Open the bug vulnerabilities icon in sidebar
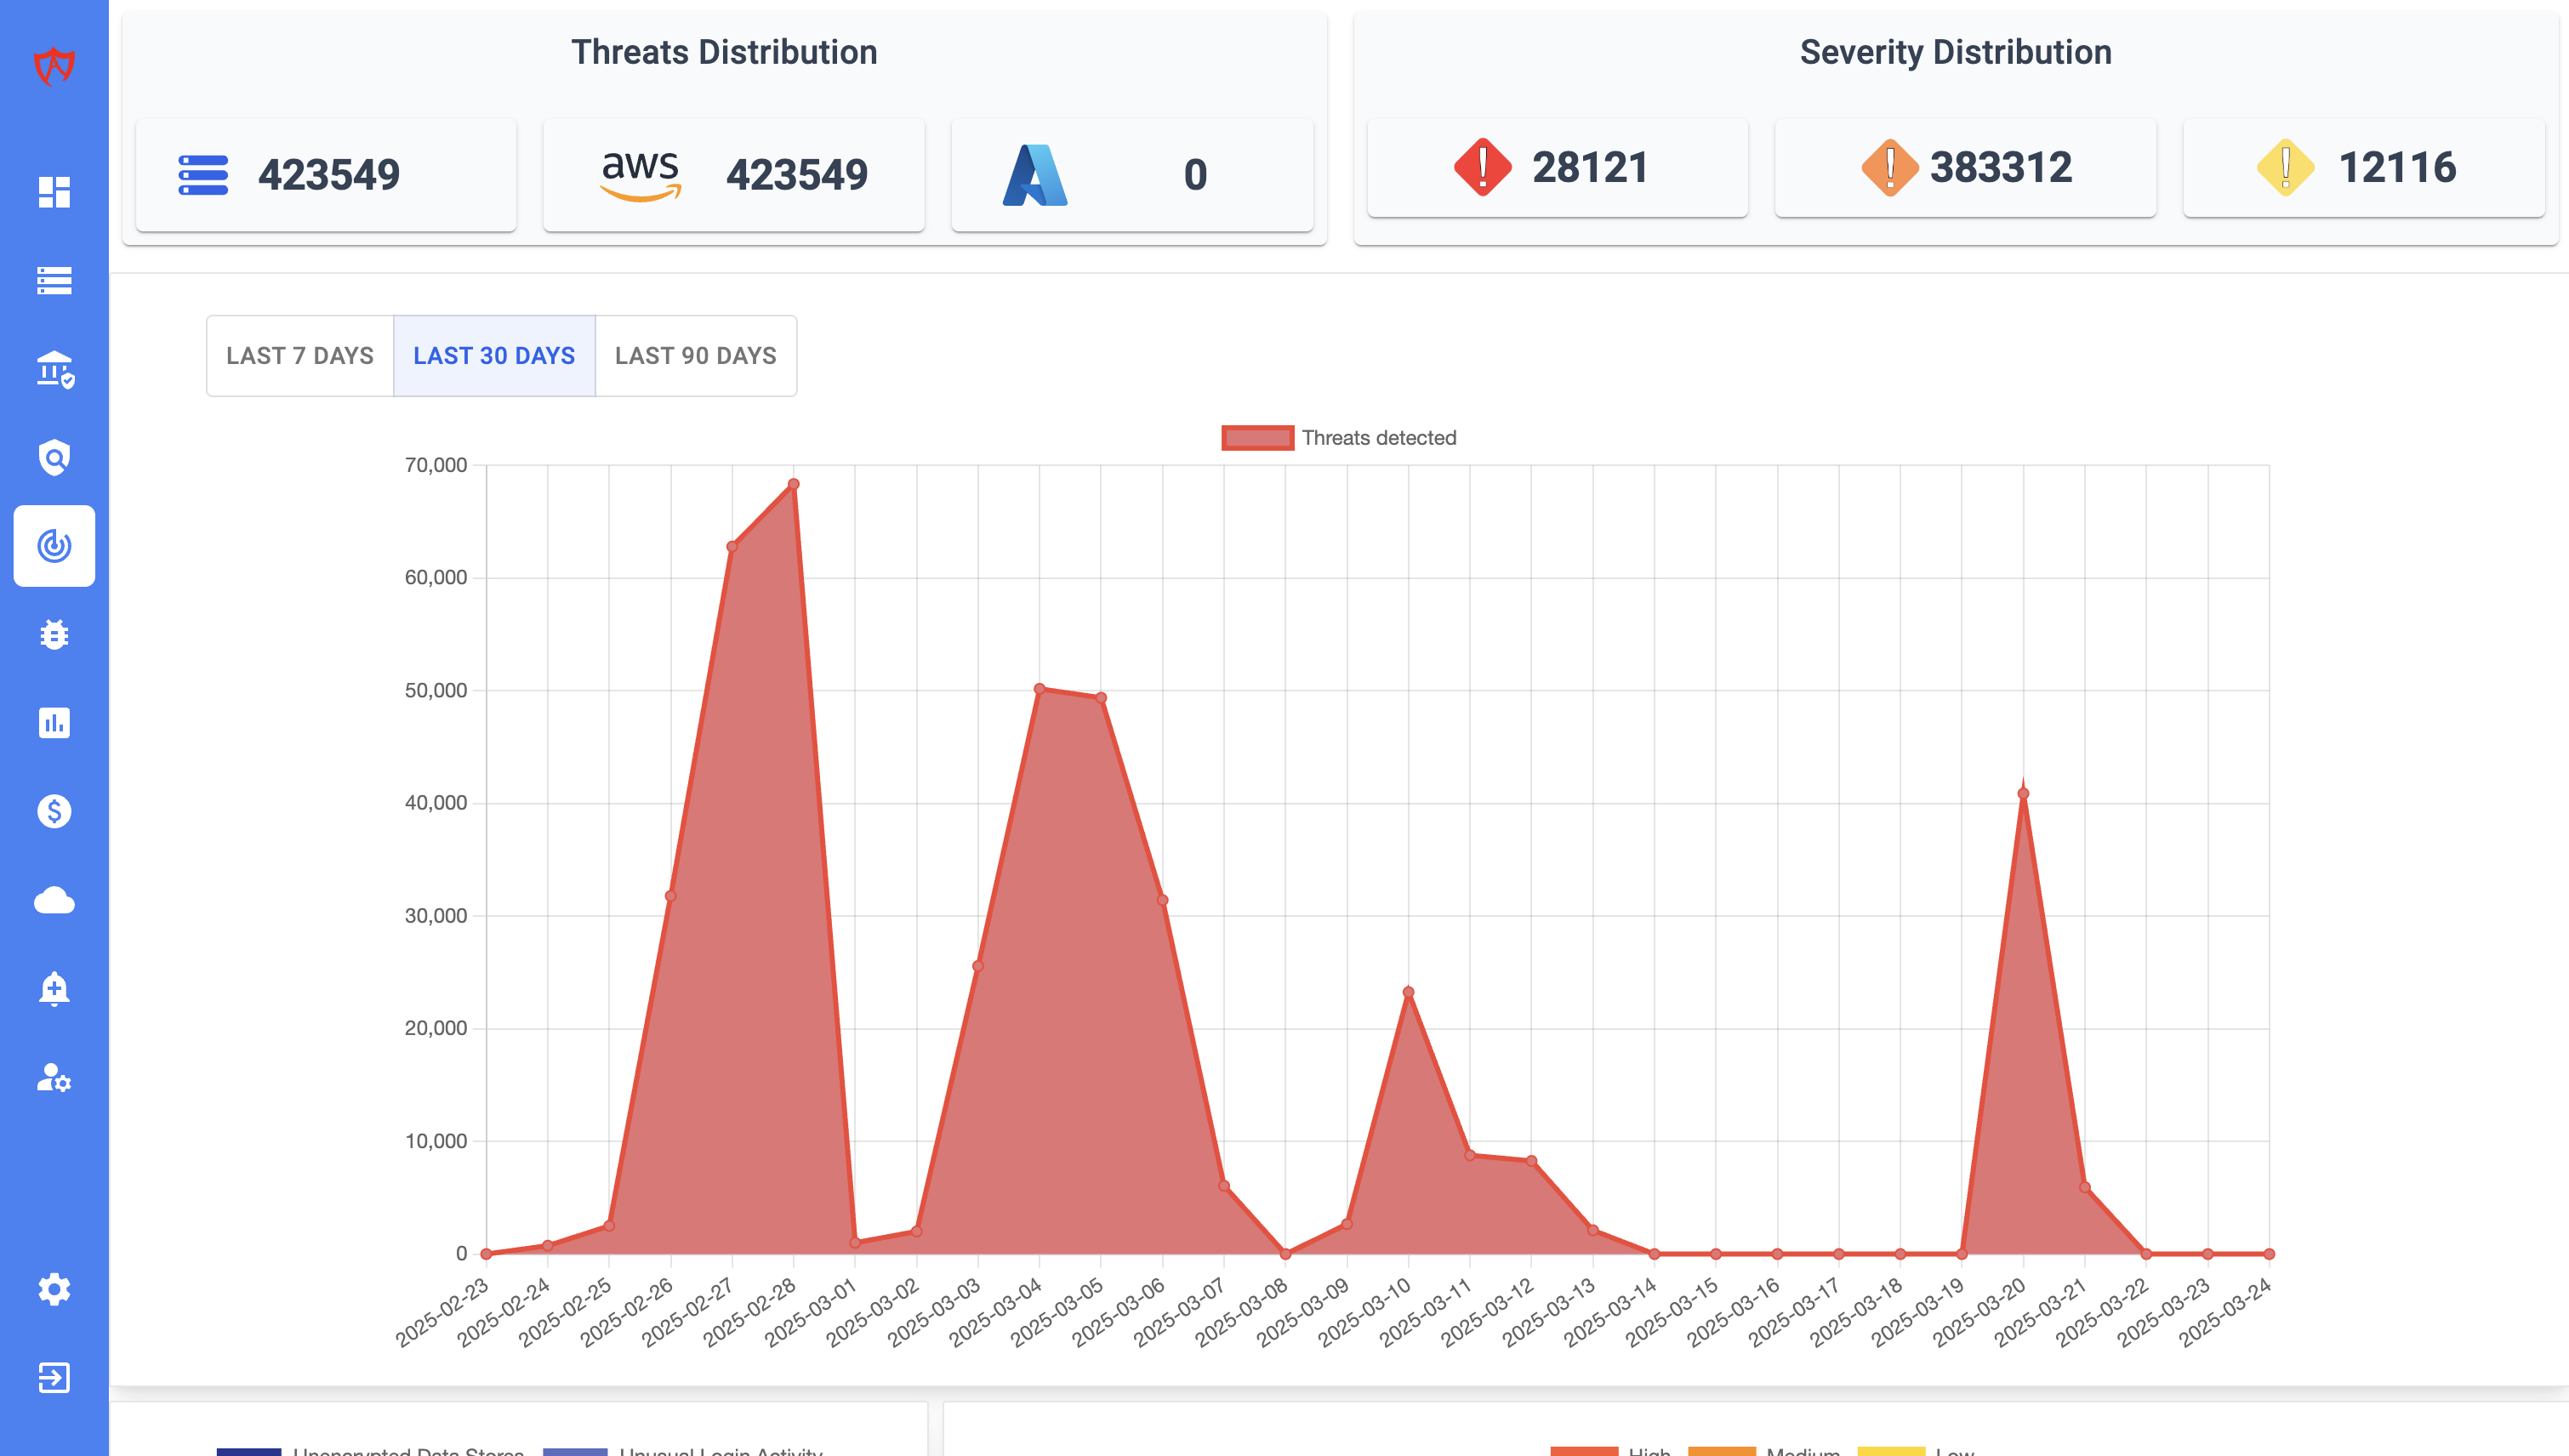 pyautogui.click(x=54, y=634)
